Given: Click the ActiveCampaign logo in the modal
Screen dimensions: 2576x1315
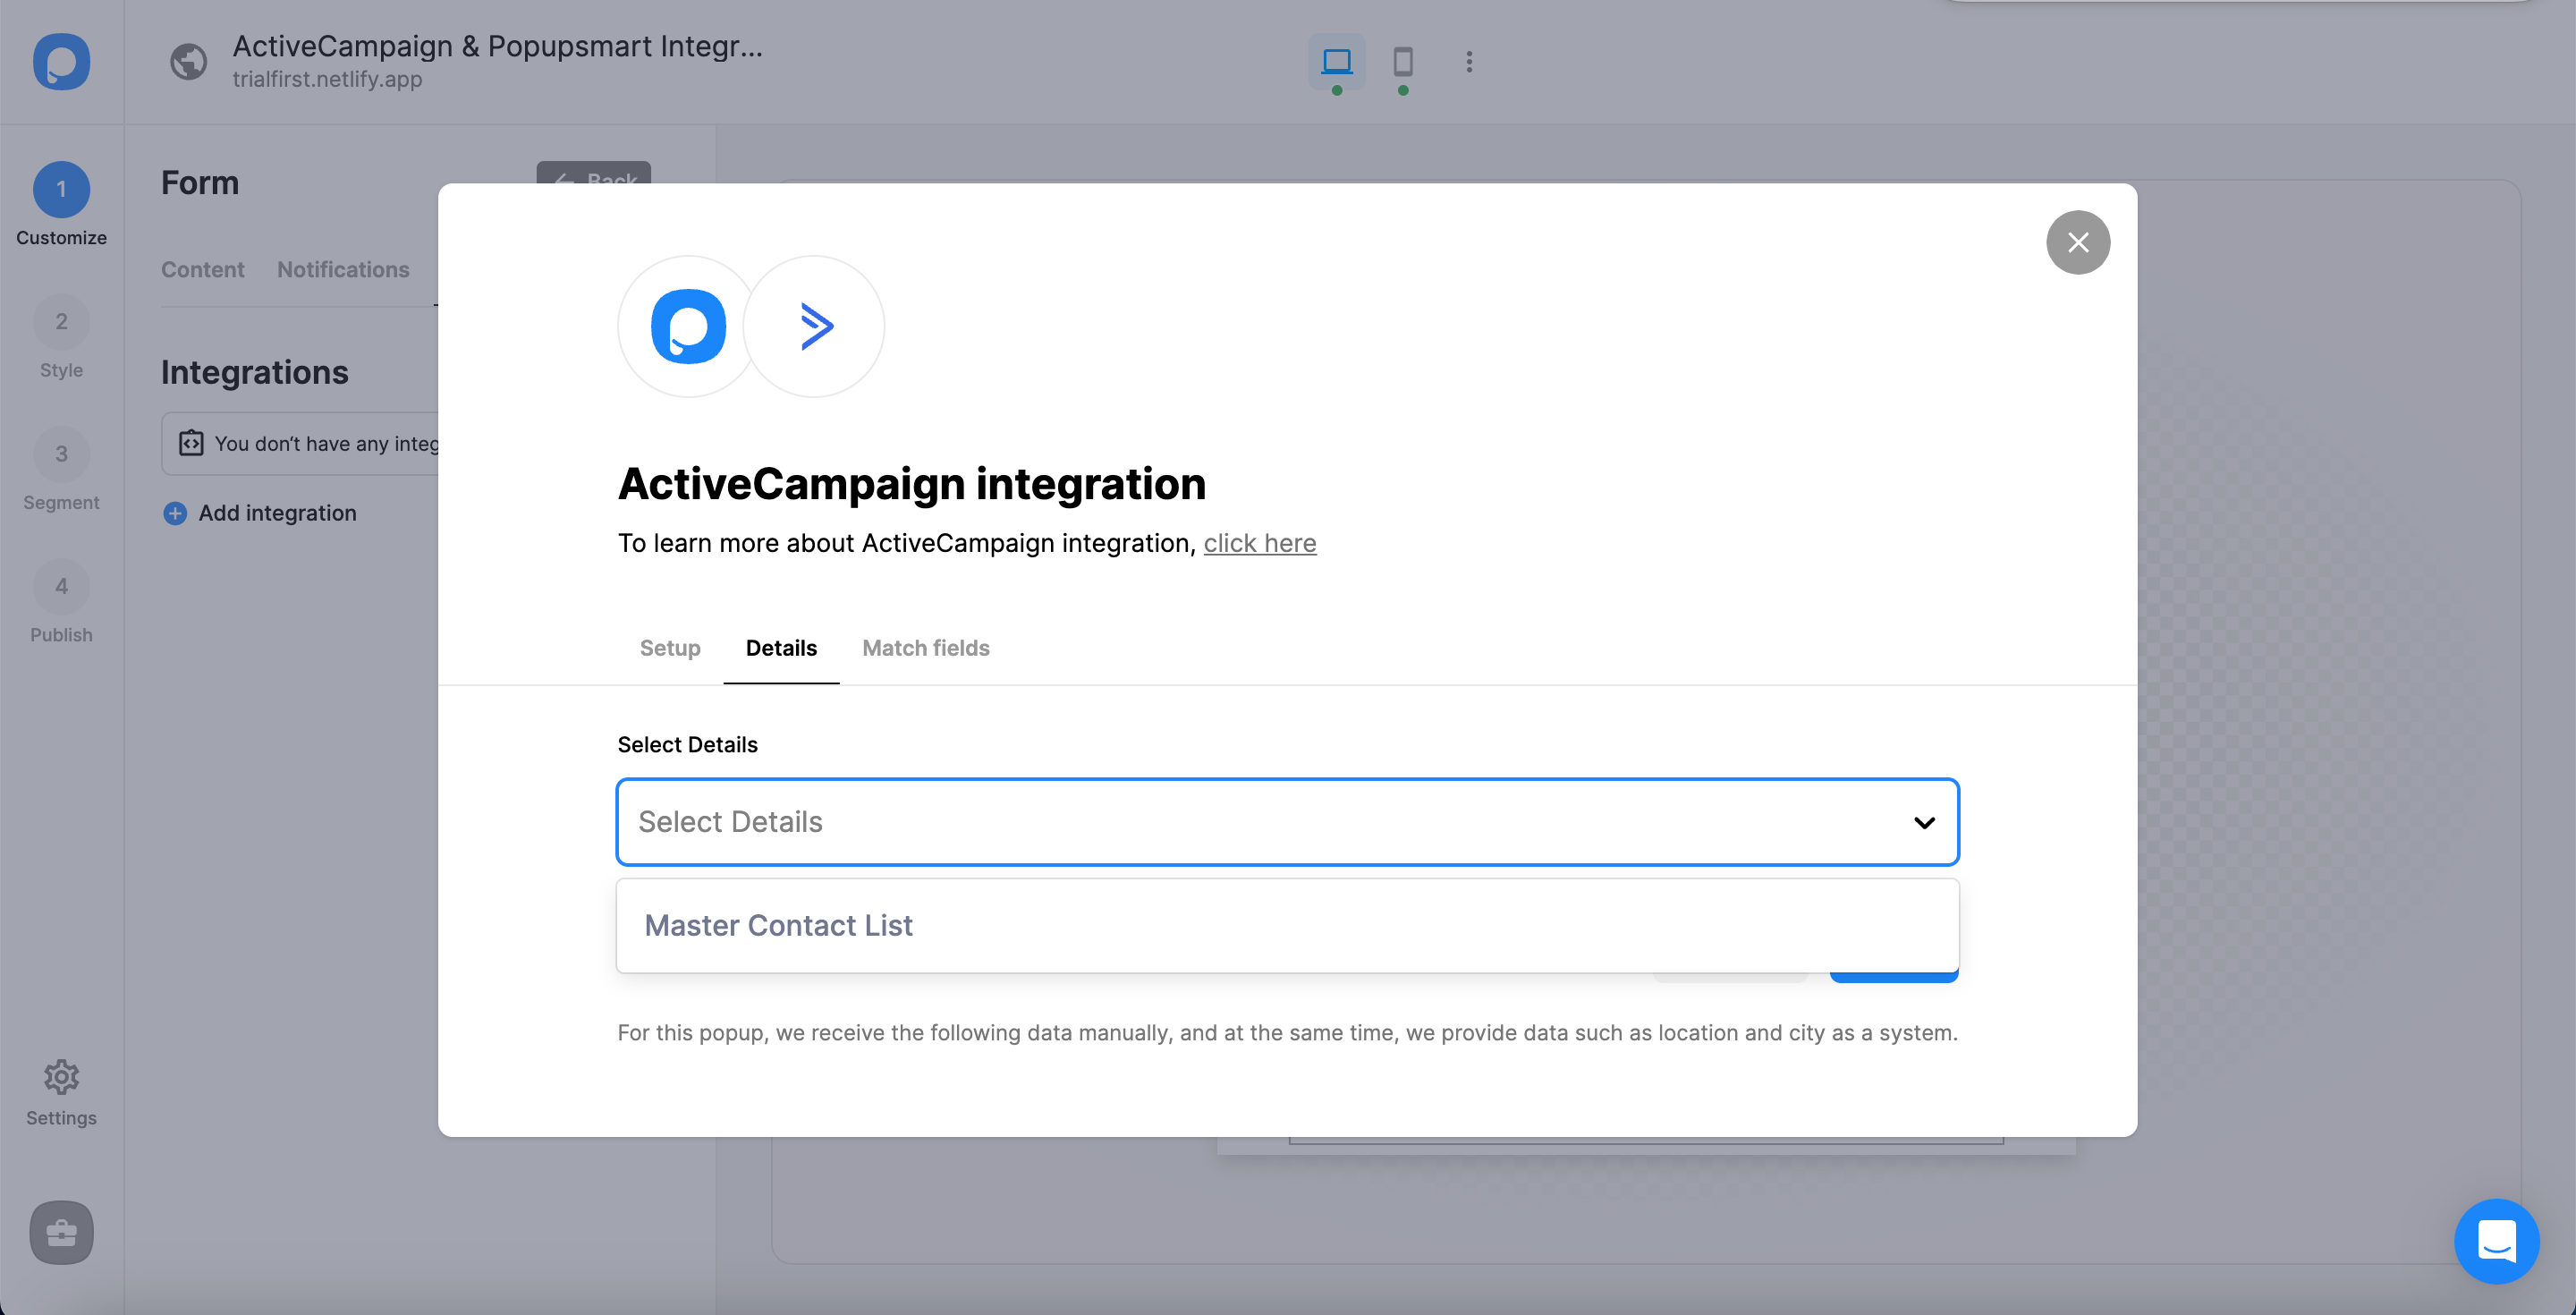Looking at the screenshot, I should click(x=814, y=326).
